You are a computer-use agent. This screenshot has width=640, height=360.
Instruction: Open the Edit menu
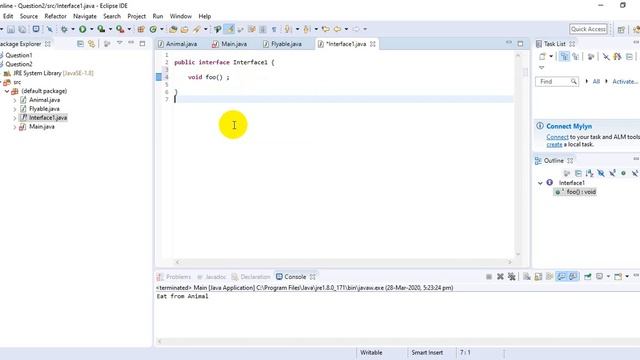(x=8, y=16)
